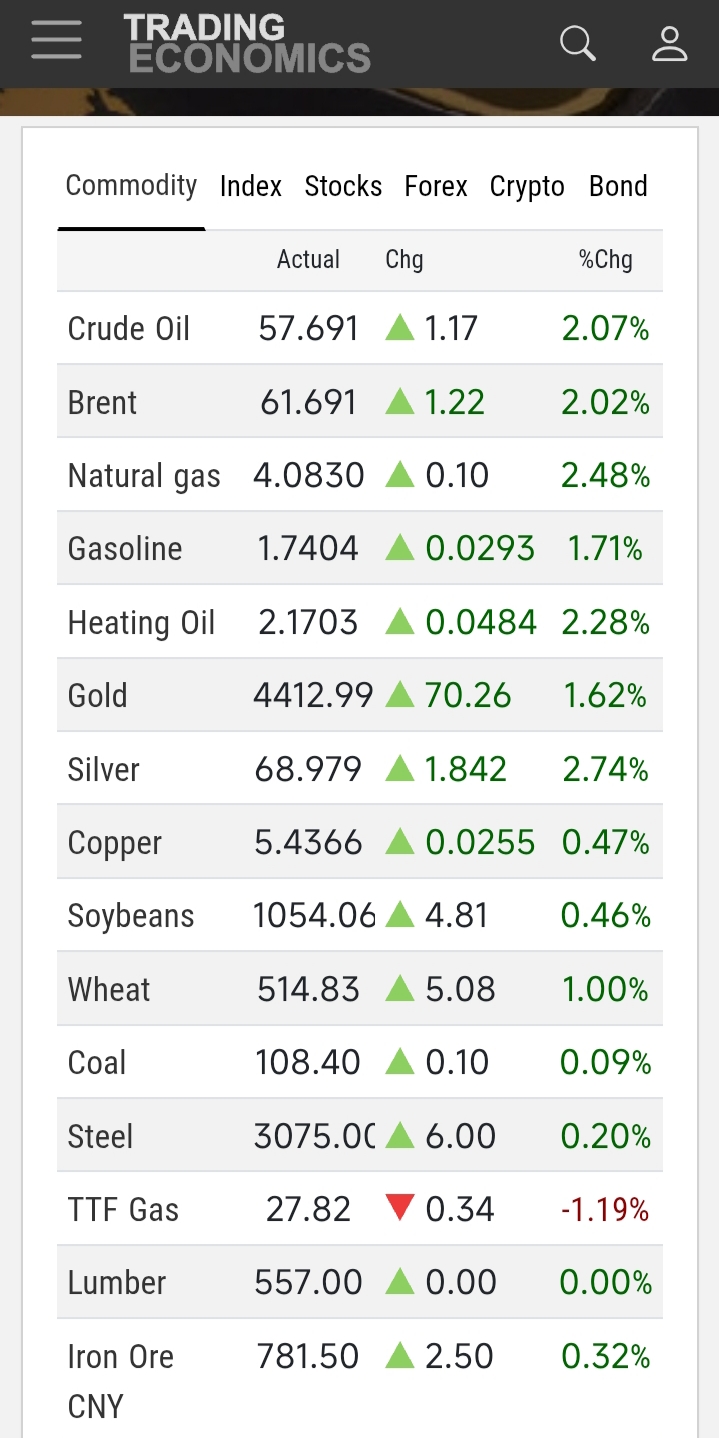719x1438 pixels.
Task: Click the green up arrow beside Silver
Action: [399, 768]
